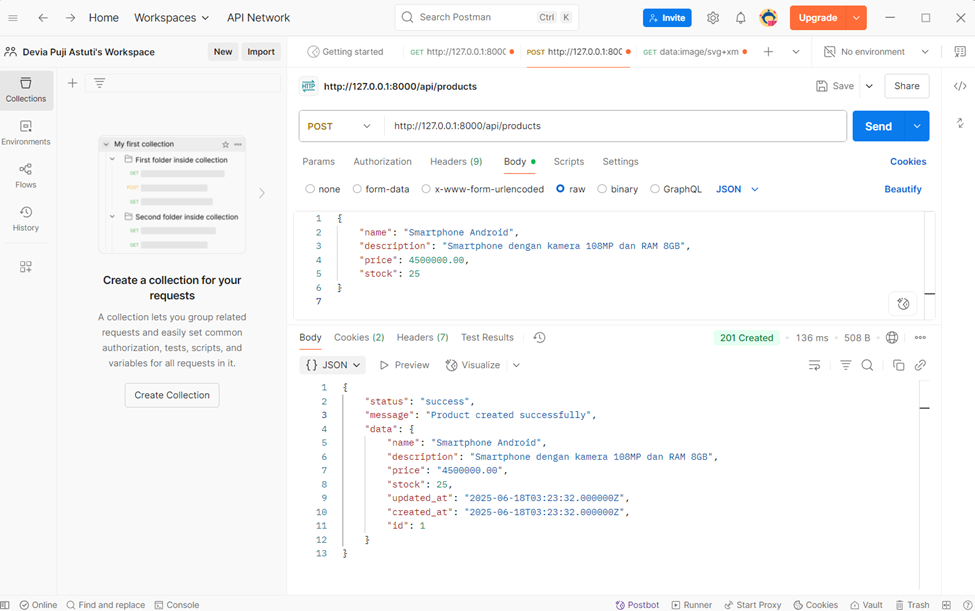Open the POST method dropdown
The image size is (975, 611).
[x=339, y=126]
